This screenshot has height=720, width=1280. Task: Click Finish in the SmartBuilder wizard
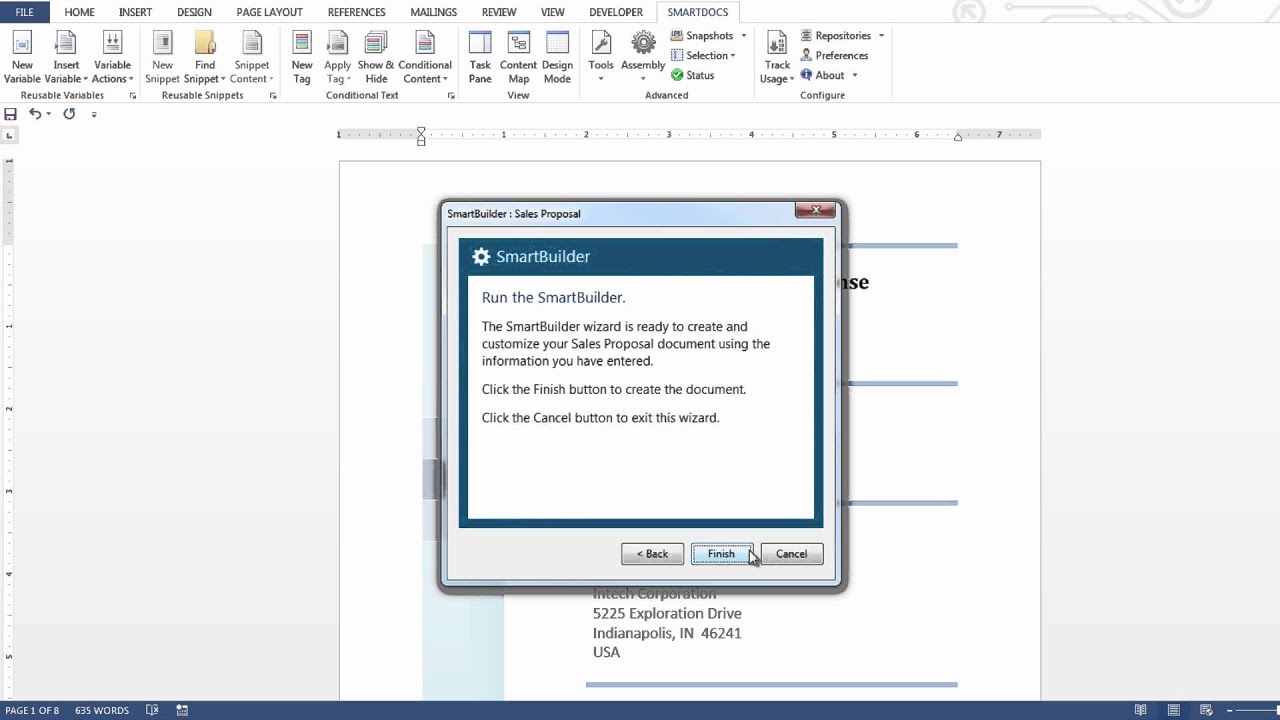click(x=721, y=554)
